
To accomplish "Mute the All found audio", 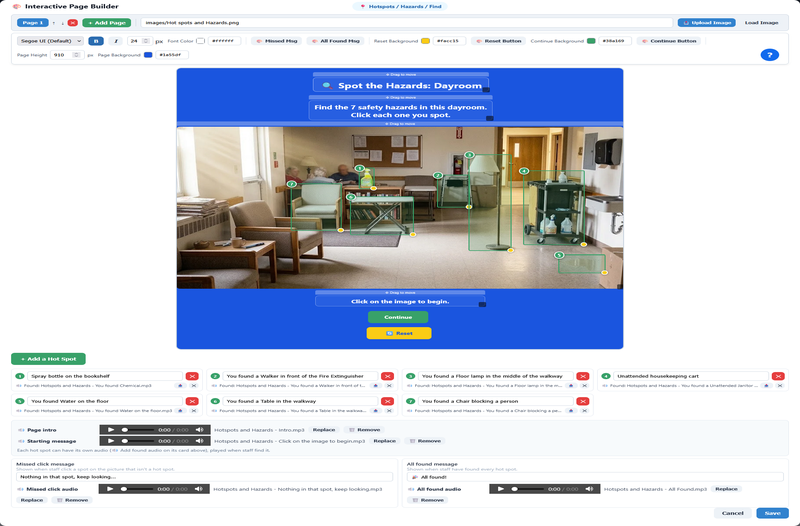I will coord(589,489).
